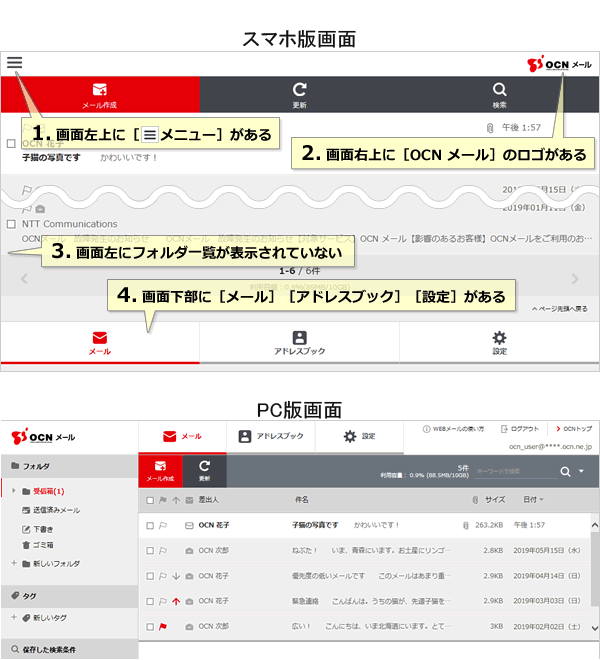Image resolution: width=600 pixels, height=660 pixels.
Task: Click the タグ section header
Action: (x=69, y=596)
